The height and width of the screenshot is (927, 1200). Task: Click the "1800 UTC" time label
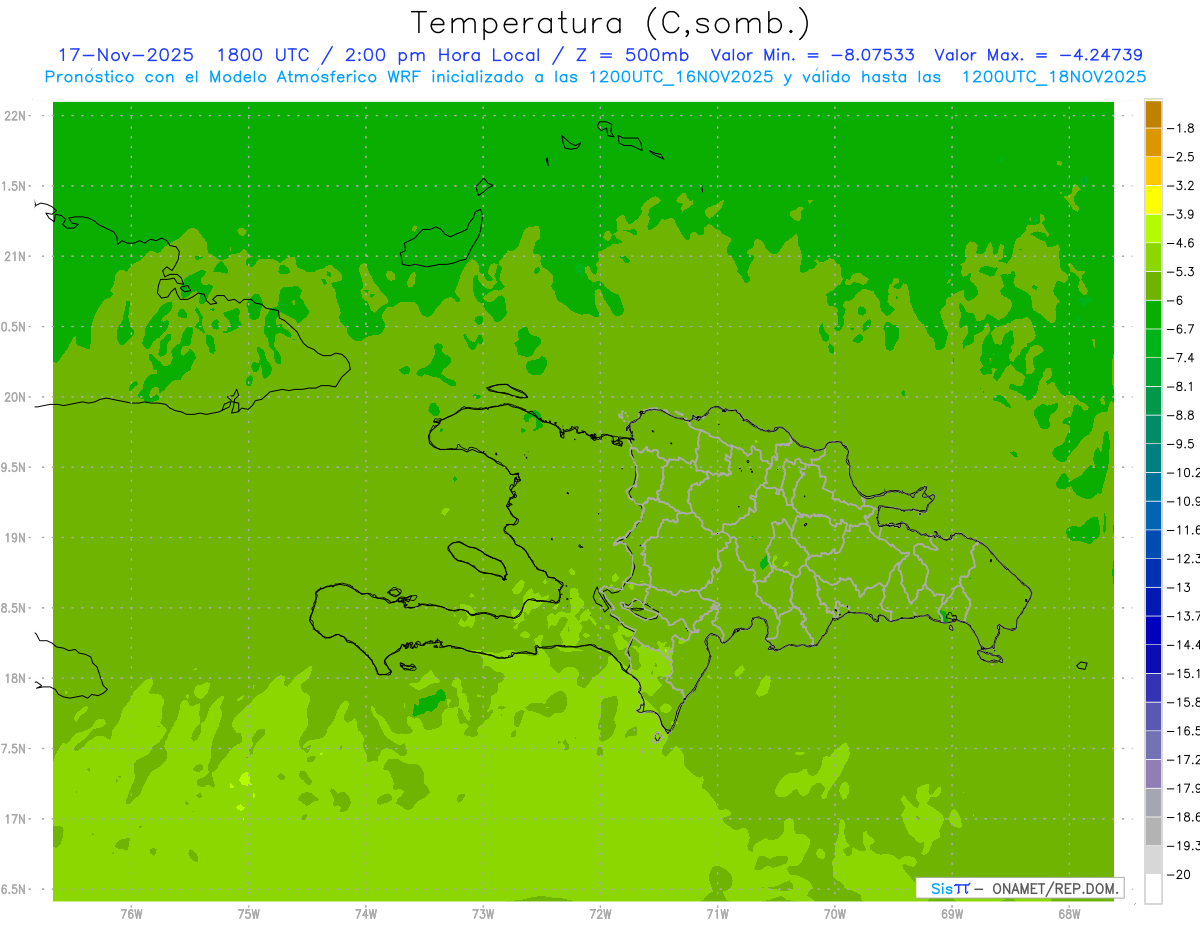point(263,55)
